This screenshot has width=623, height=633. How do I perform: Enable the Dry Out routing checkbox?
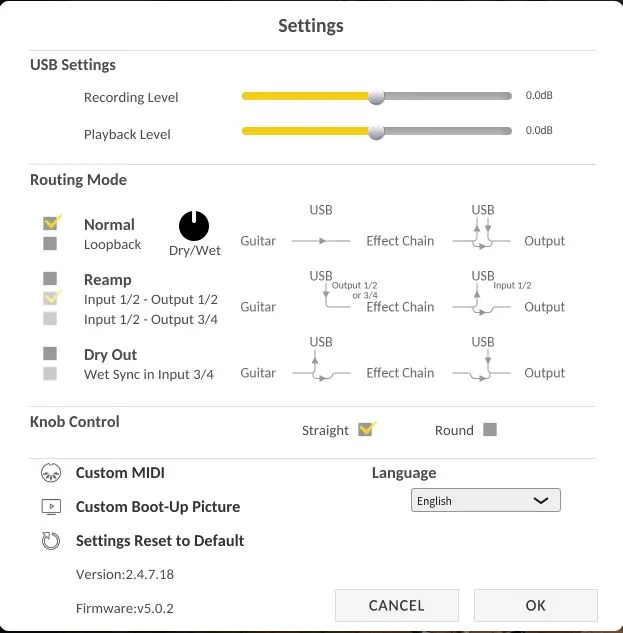[x=50, y=353]
